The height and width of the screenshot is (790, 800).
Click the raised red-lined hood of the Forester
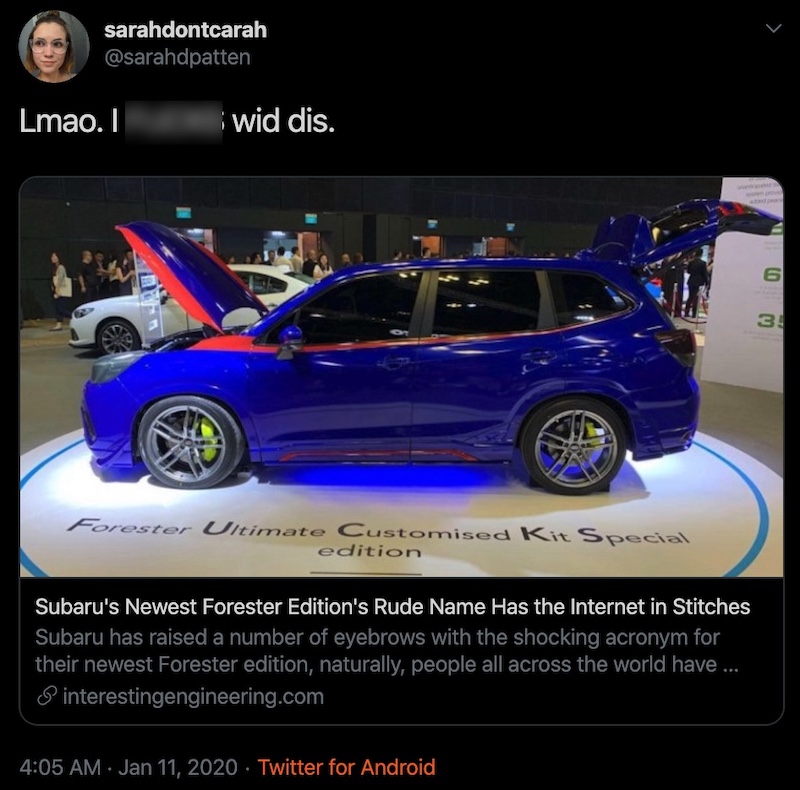point(191,276)
